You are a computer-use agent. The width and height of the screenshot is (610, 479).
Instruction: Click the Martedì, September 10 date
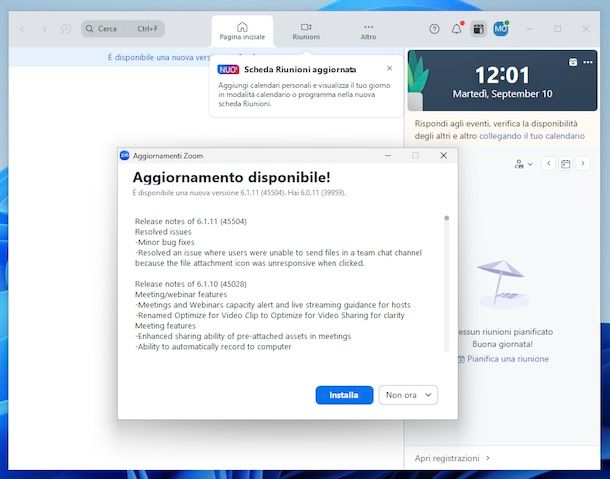(502, 94)
